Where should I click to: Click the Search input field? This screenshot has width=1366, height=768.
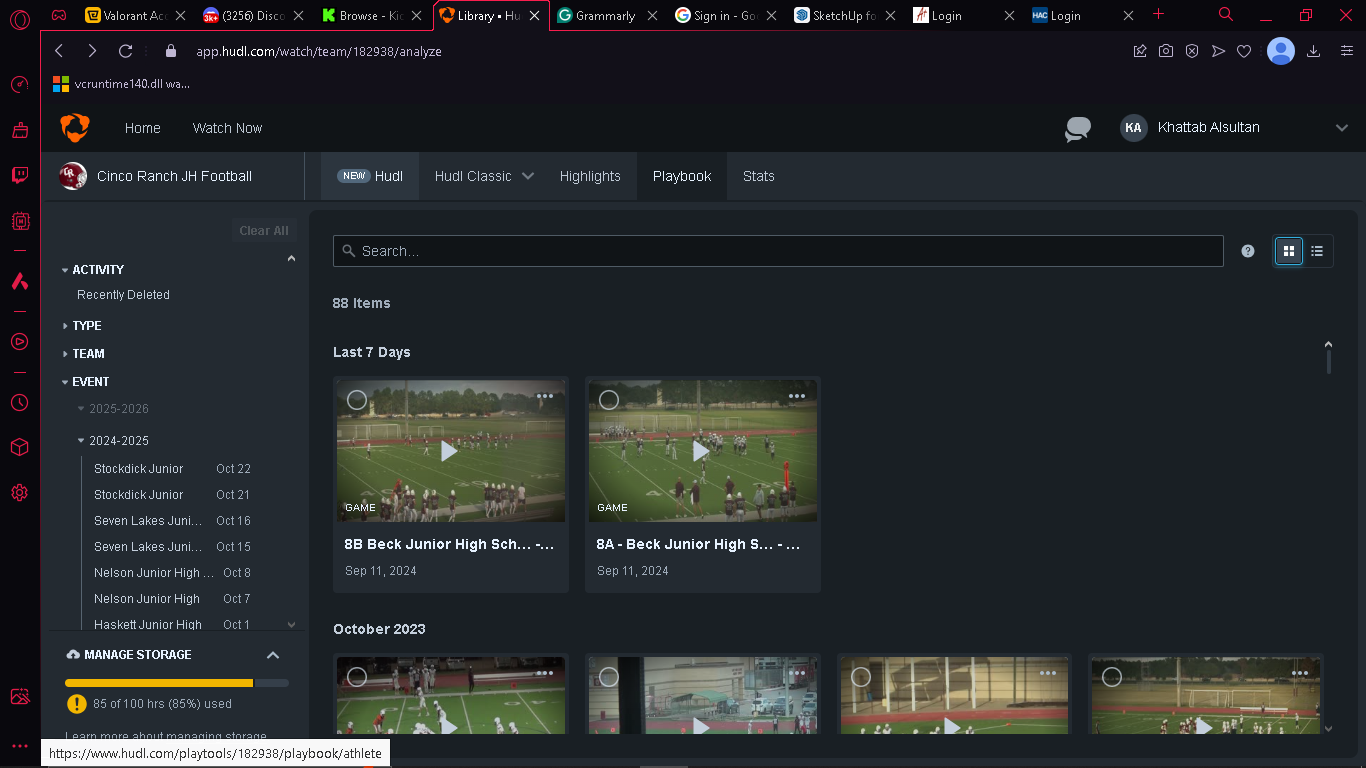pos(778,251)
